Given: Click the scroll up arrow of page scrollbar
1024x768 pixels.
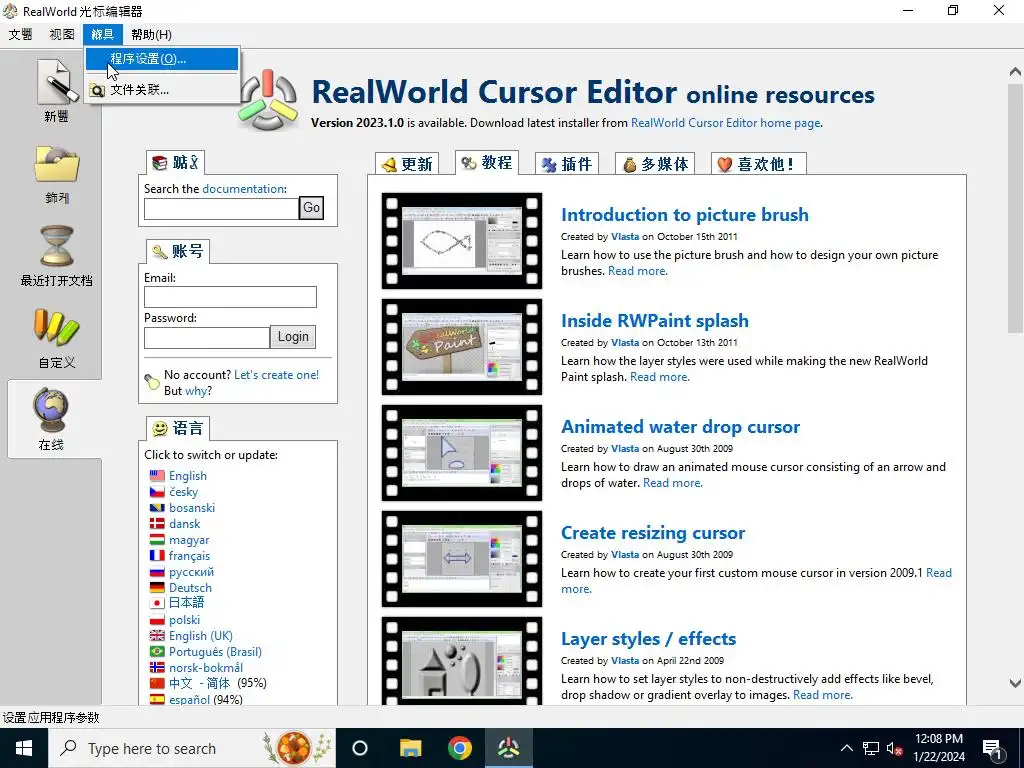Looking at the screenshot, I should pyautogui.click(x=1015, y=72).
